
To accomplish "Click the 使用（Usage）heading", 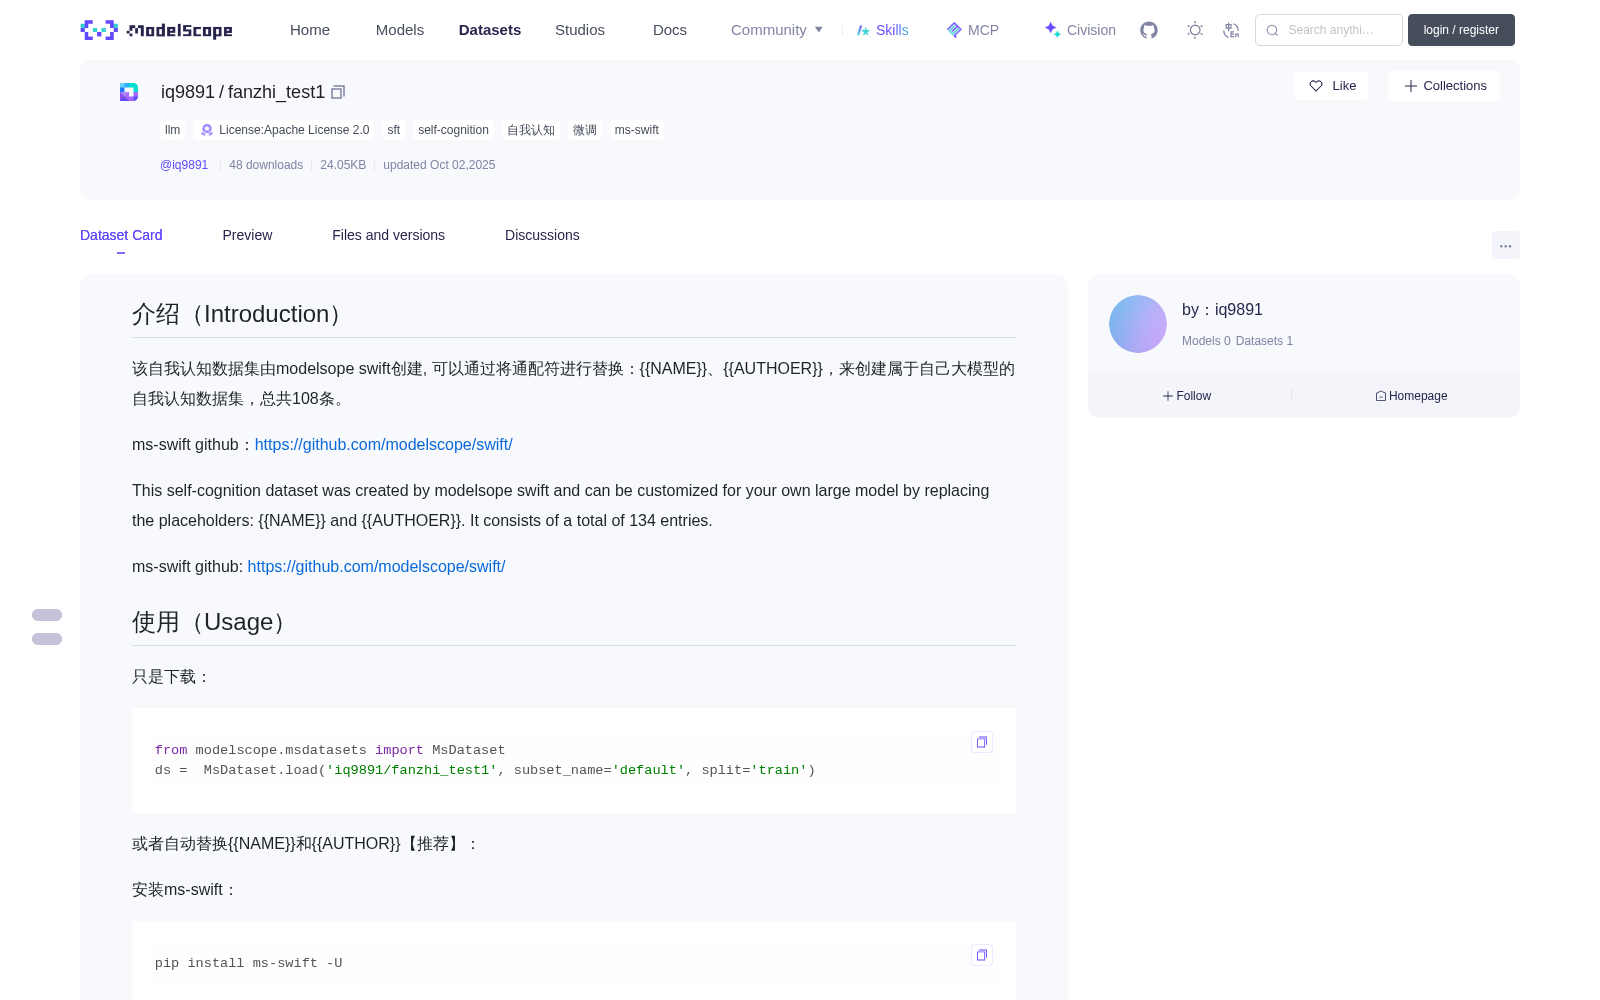I will coord(212,622).
